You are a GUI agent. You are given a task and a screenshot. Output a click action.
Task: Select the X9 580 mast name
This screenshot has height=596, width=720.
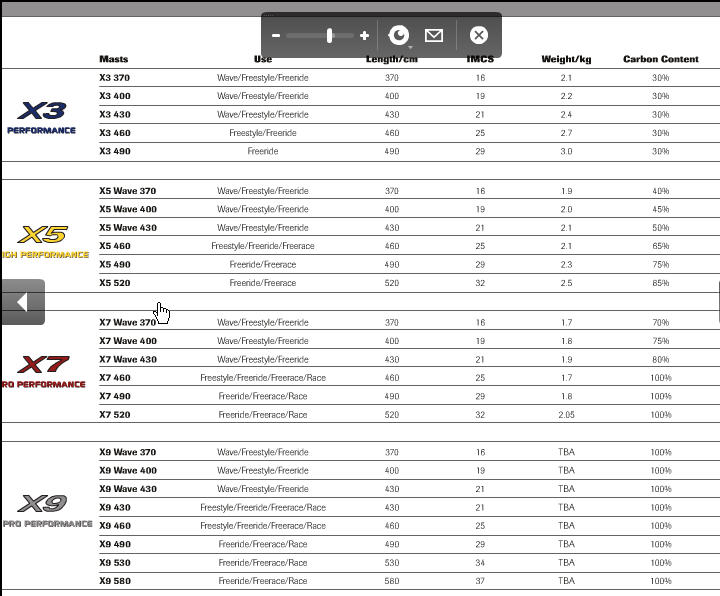(x=114, y=581)
